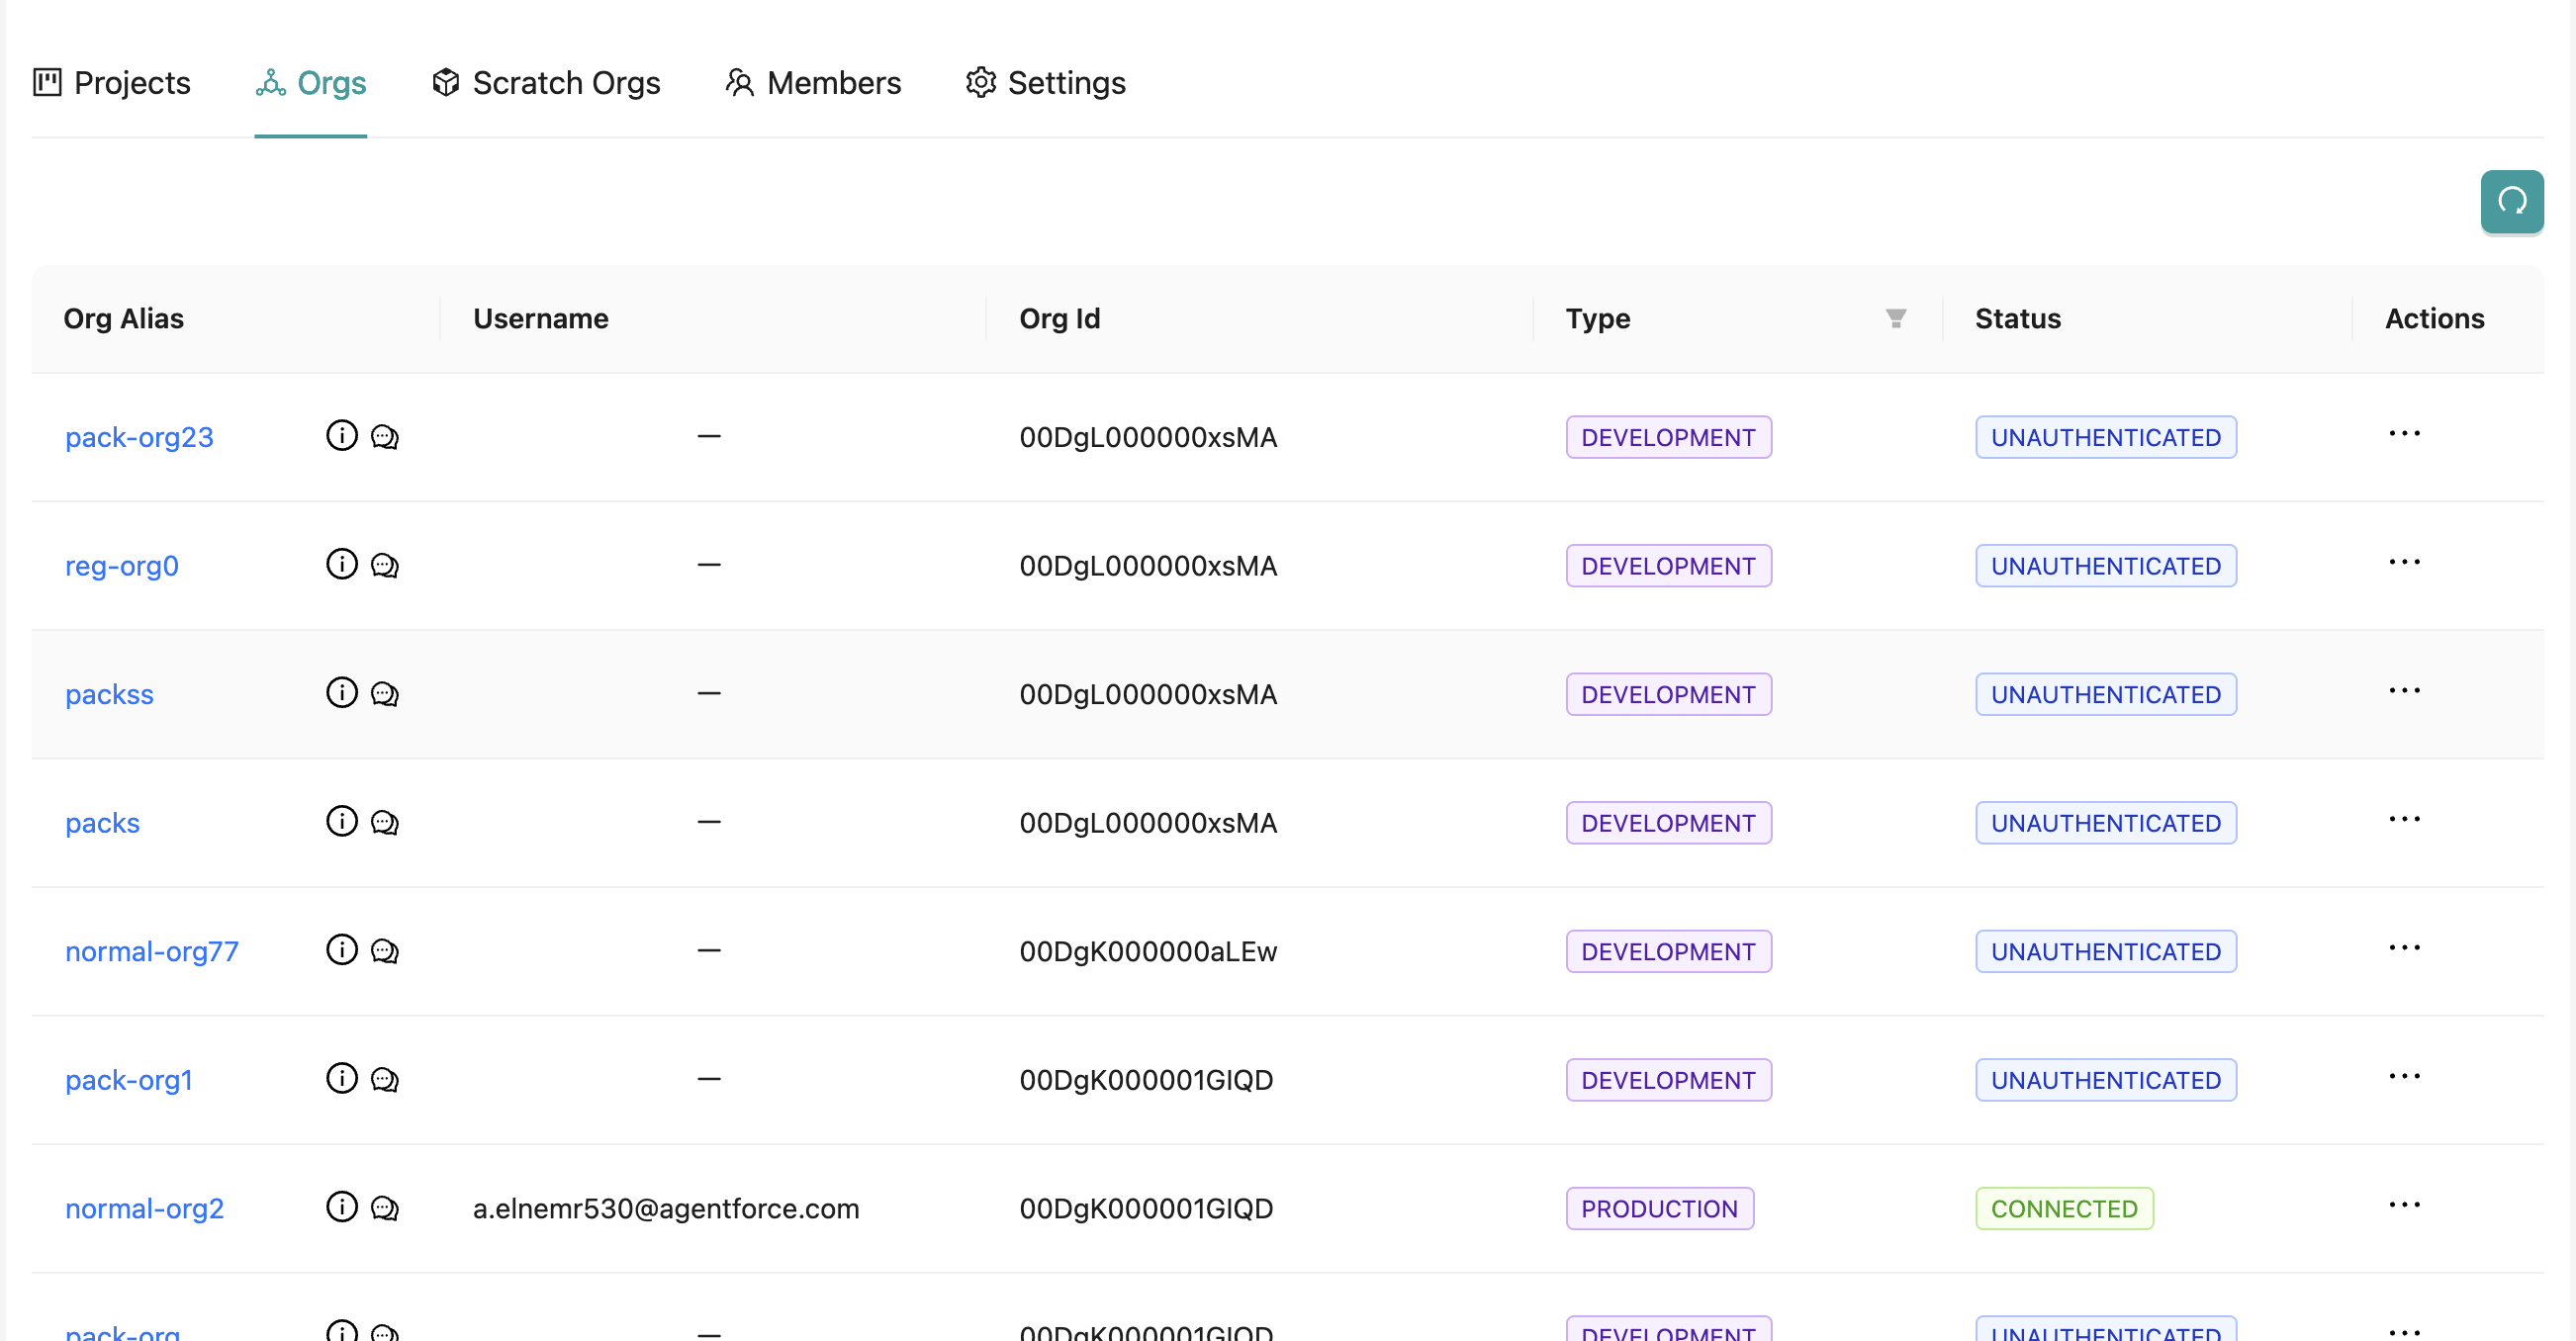Open actions ellipsis for packss row
The height and width of the screenshot is (1341, 2576).
2404,691
